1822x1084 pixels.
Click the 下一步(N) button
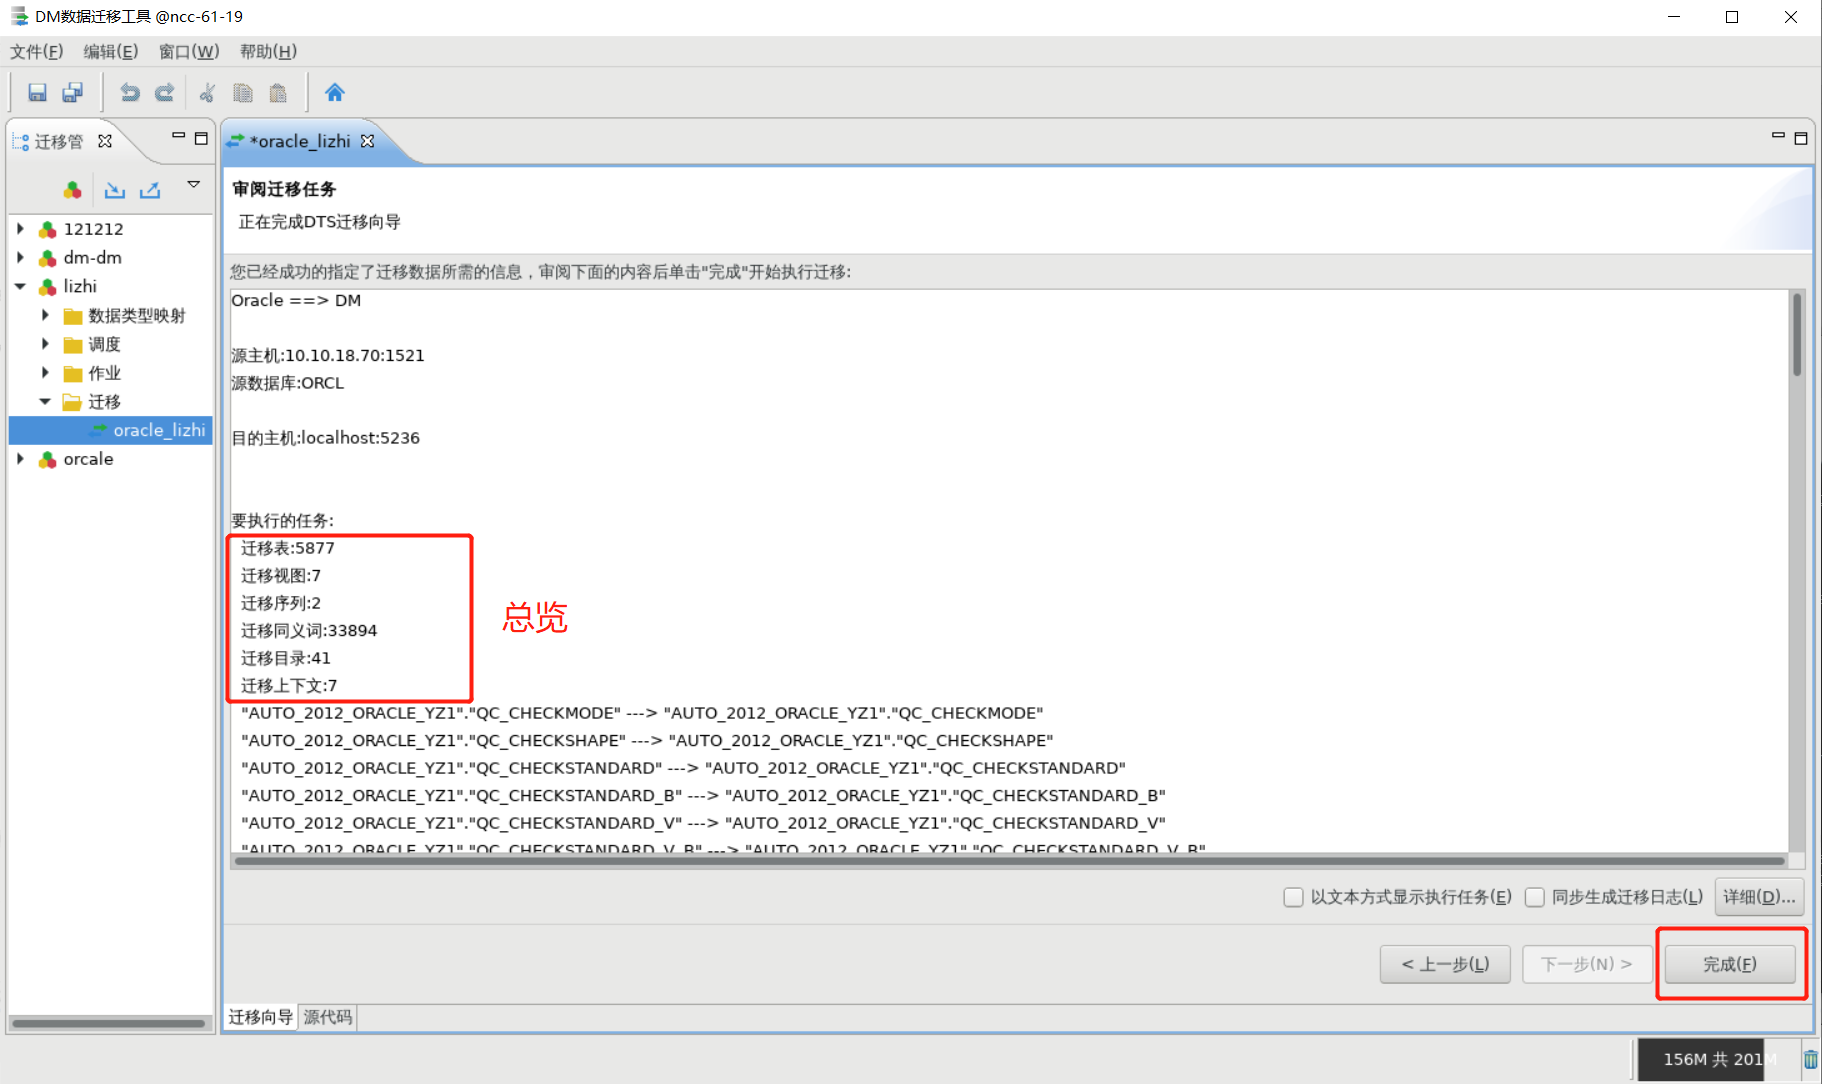coord(1587,964)
